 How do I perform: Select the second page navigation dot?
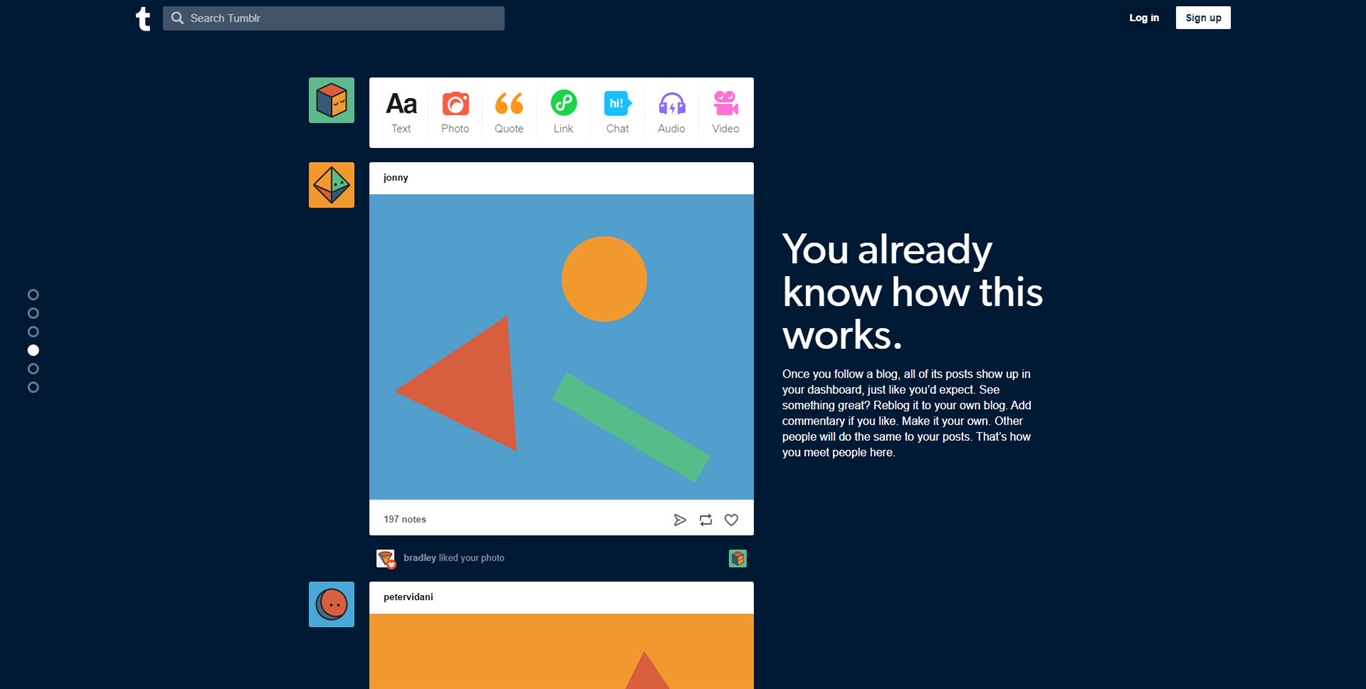click(33, 313)
